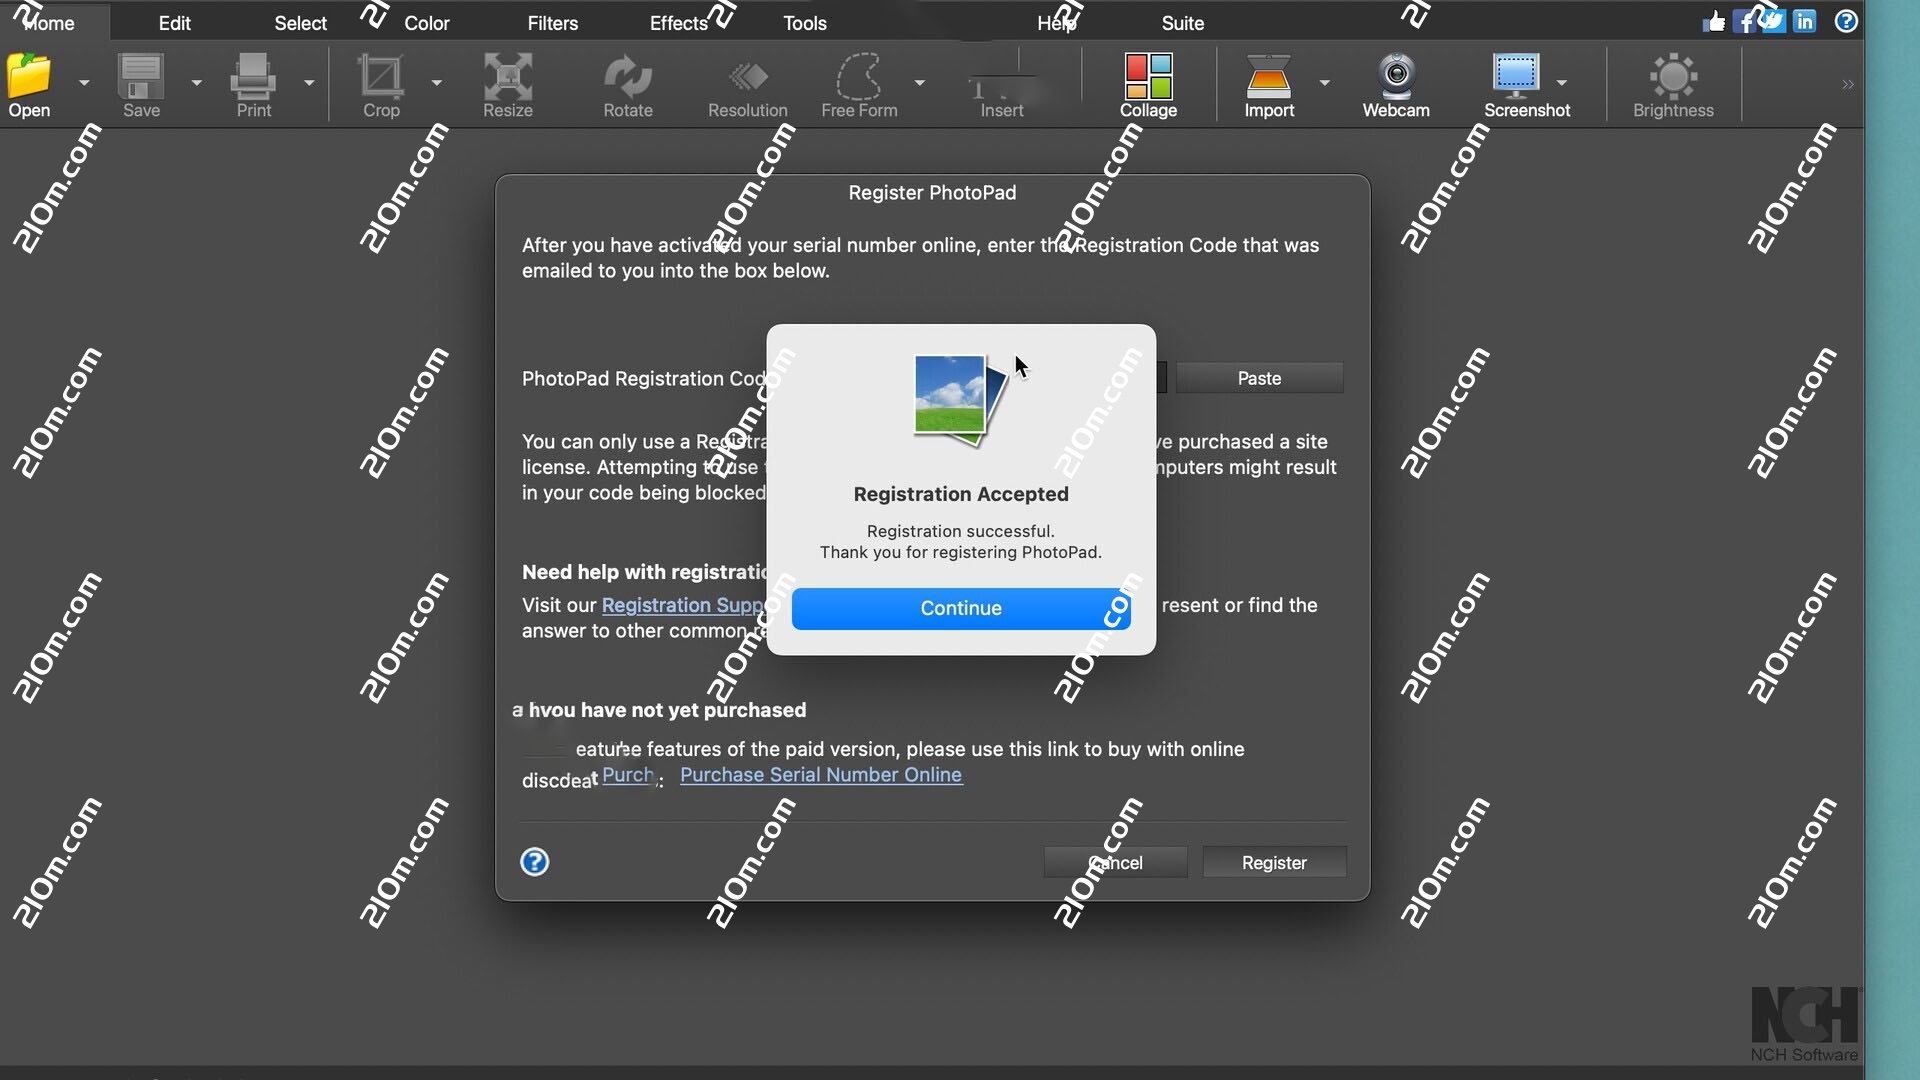Expand the toolbar overflow chevron
The height and width of the screenshot is (1080, 1920).
pos(1849,85)
